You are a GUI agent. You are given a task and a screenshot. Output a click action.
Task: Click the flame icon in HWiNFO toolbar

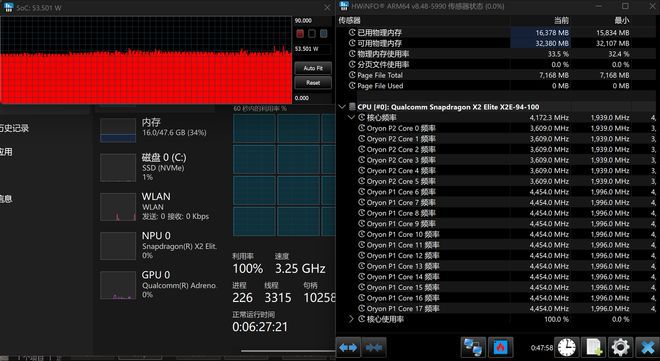point(500,348)
